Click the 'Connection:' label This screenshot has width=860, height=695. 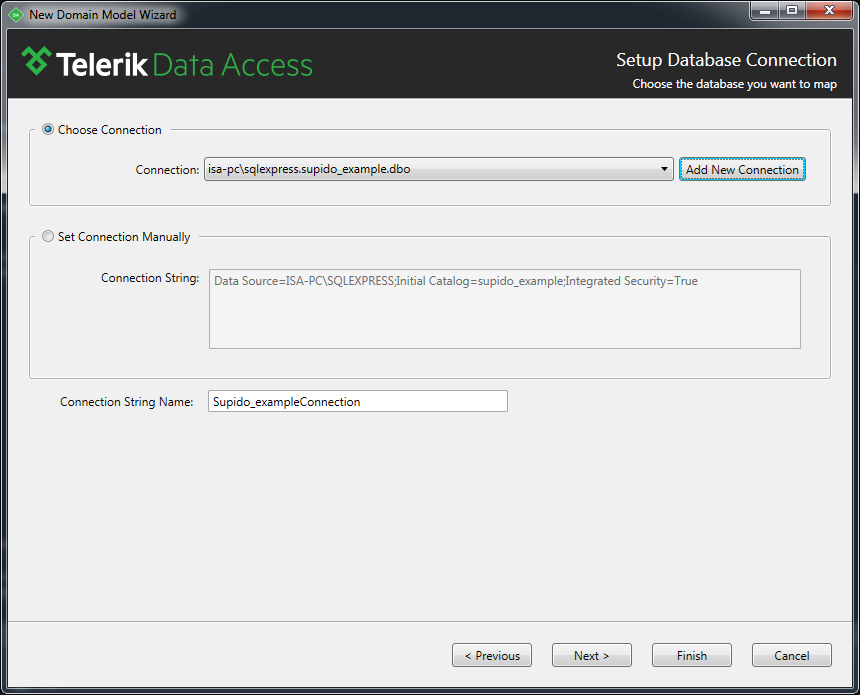coord(167,169)
